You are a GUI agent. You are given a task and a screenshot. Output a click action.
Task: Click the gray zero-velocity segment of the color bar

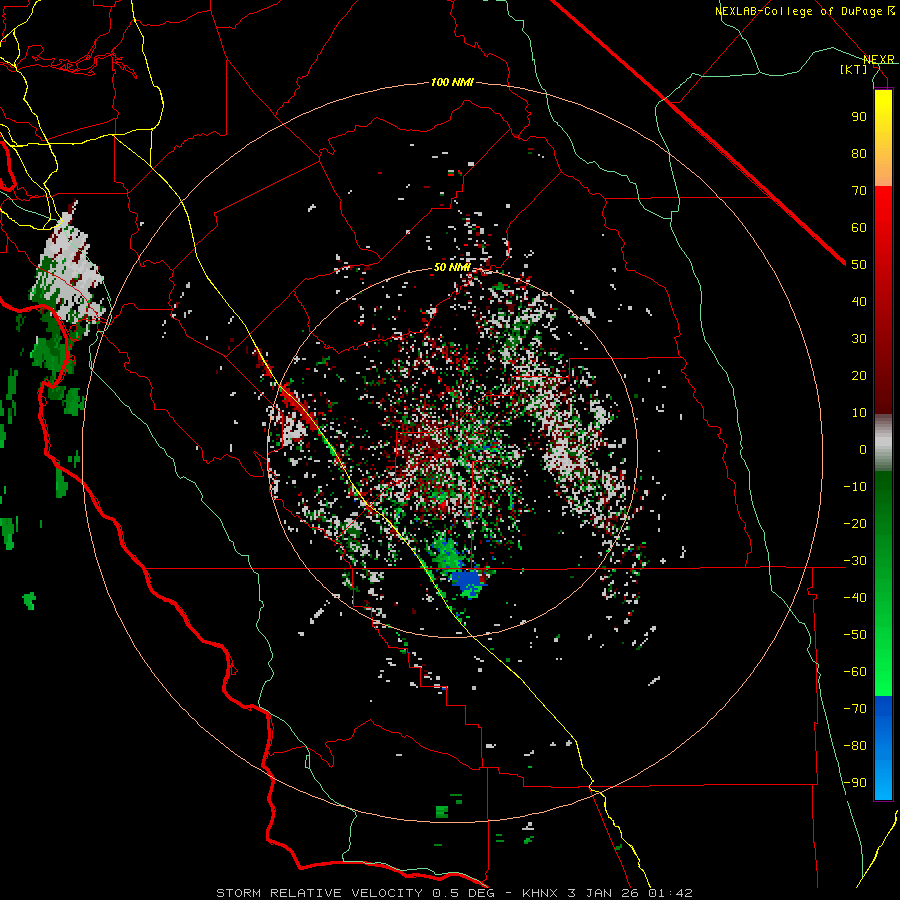point(883,443)
